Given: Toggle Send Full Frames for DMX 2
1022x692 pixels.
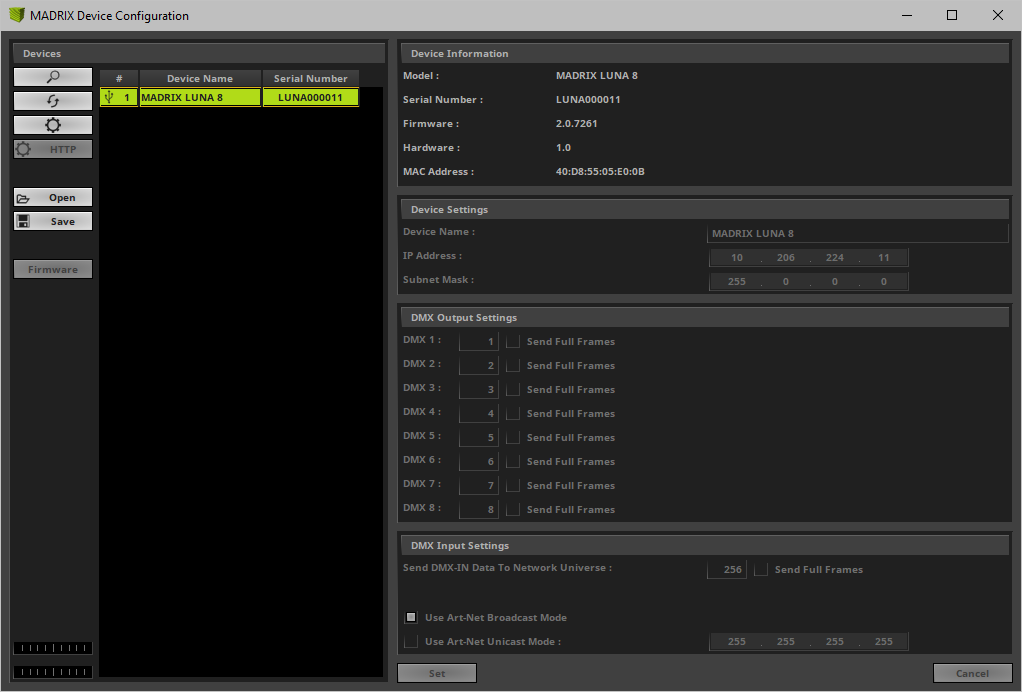Looking at the screenshot, I should [x=513, y=366].
